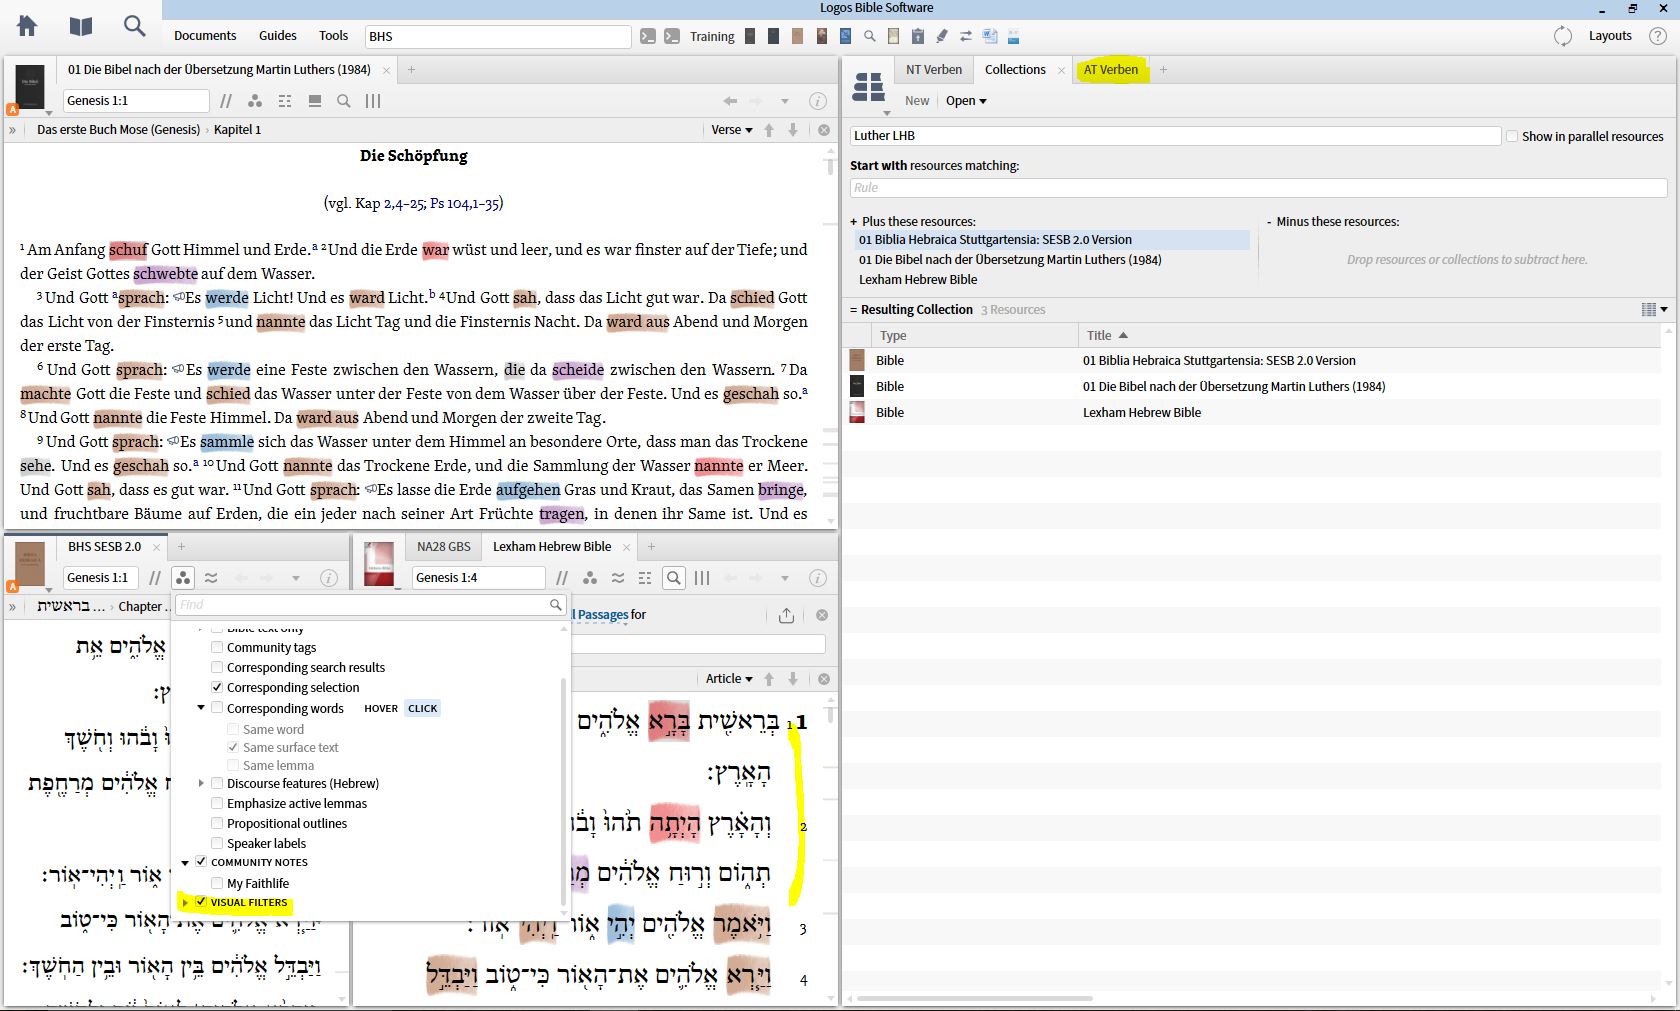Switch to the NT Verben tab
Image resolution: width=1680 pixels, height=1011 pixels.
pyautogui.click(x=934, y=70)
